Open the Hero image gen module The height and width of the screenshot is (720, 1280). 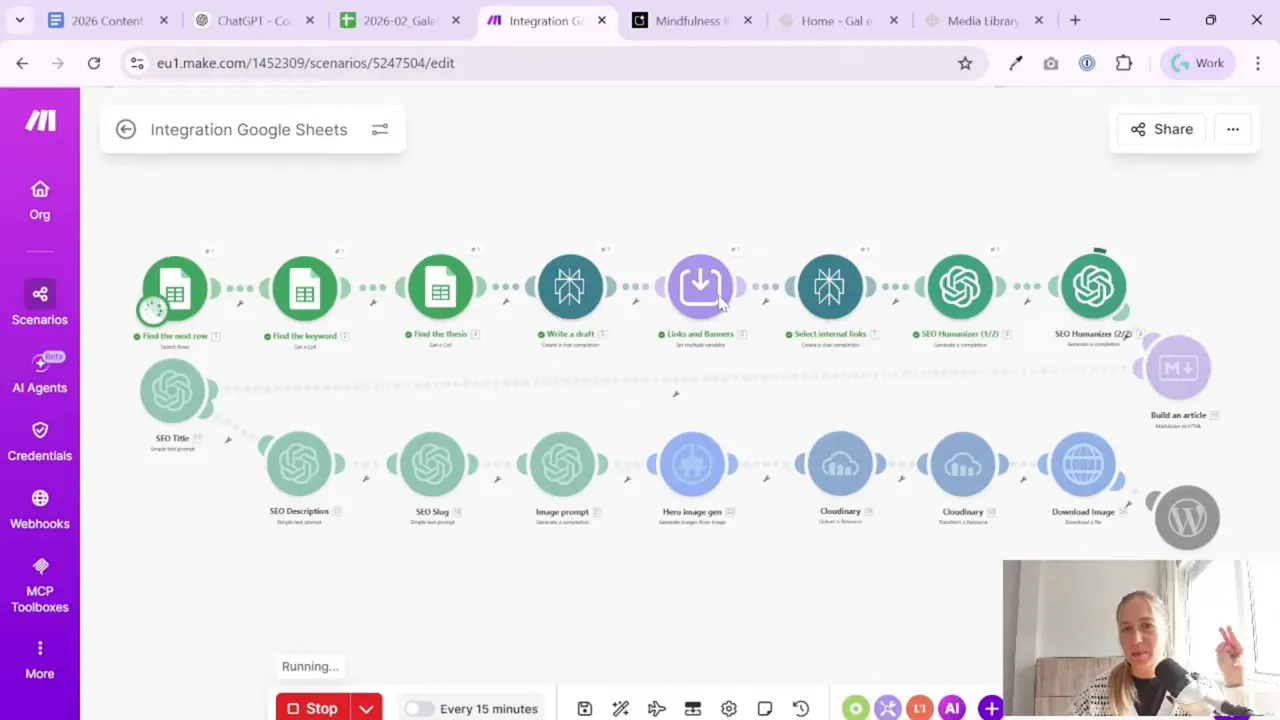(x=692, y=464)
